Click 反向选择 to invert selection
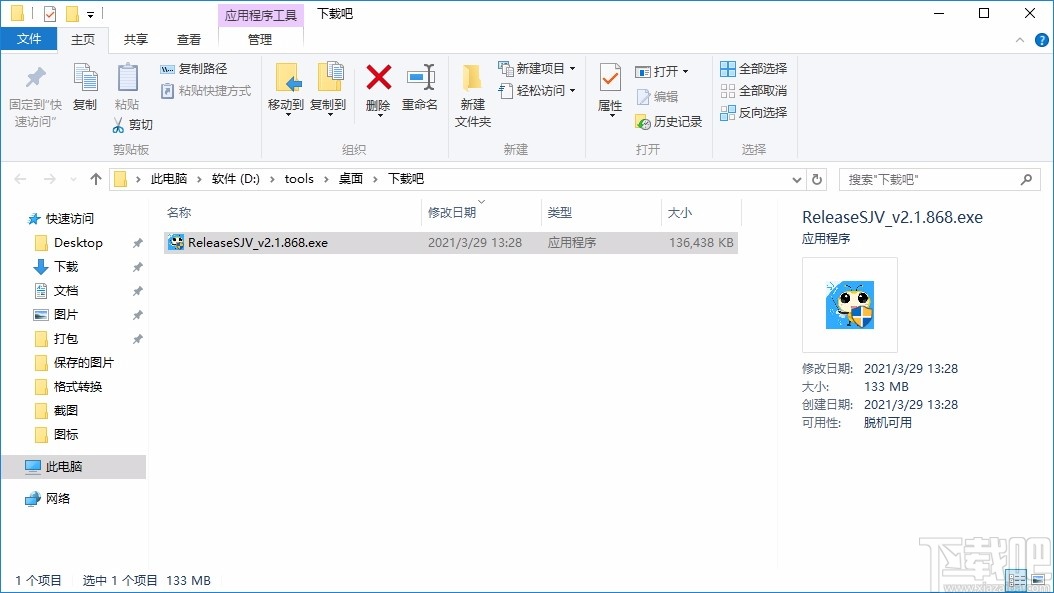The height and width of the screenshot is (593, 1054). [752, 112]
